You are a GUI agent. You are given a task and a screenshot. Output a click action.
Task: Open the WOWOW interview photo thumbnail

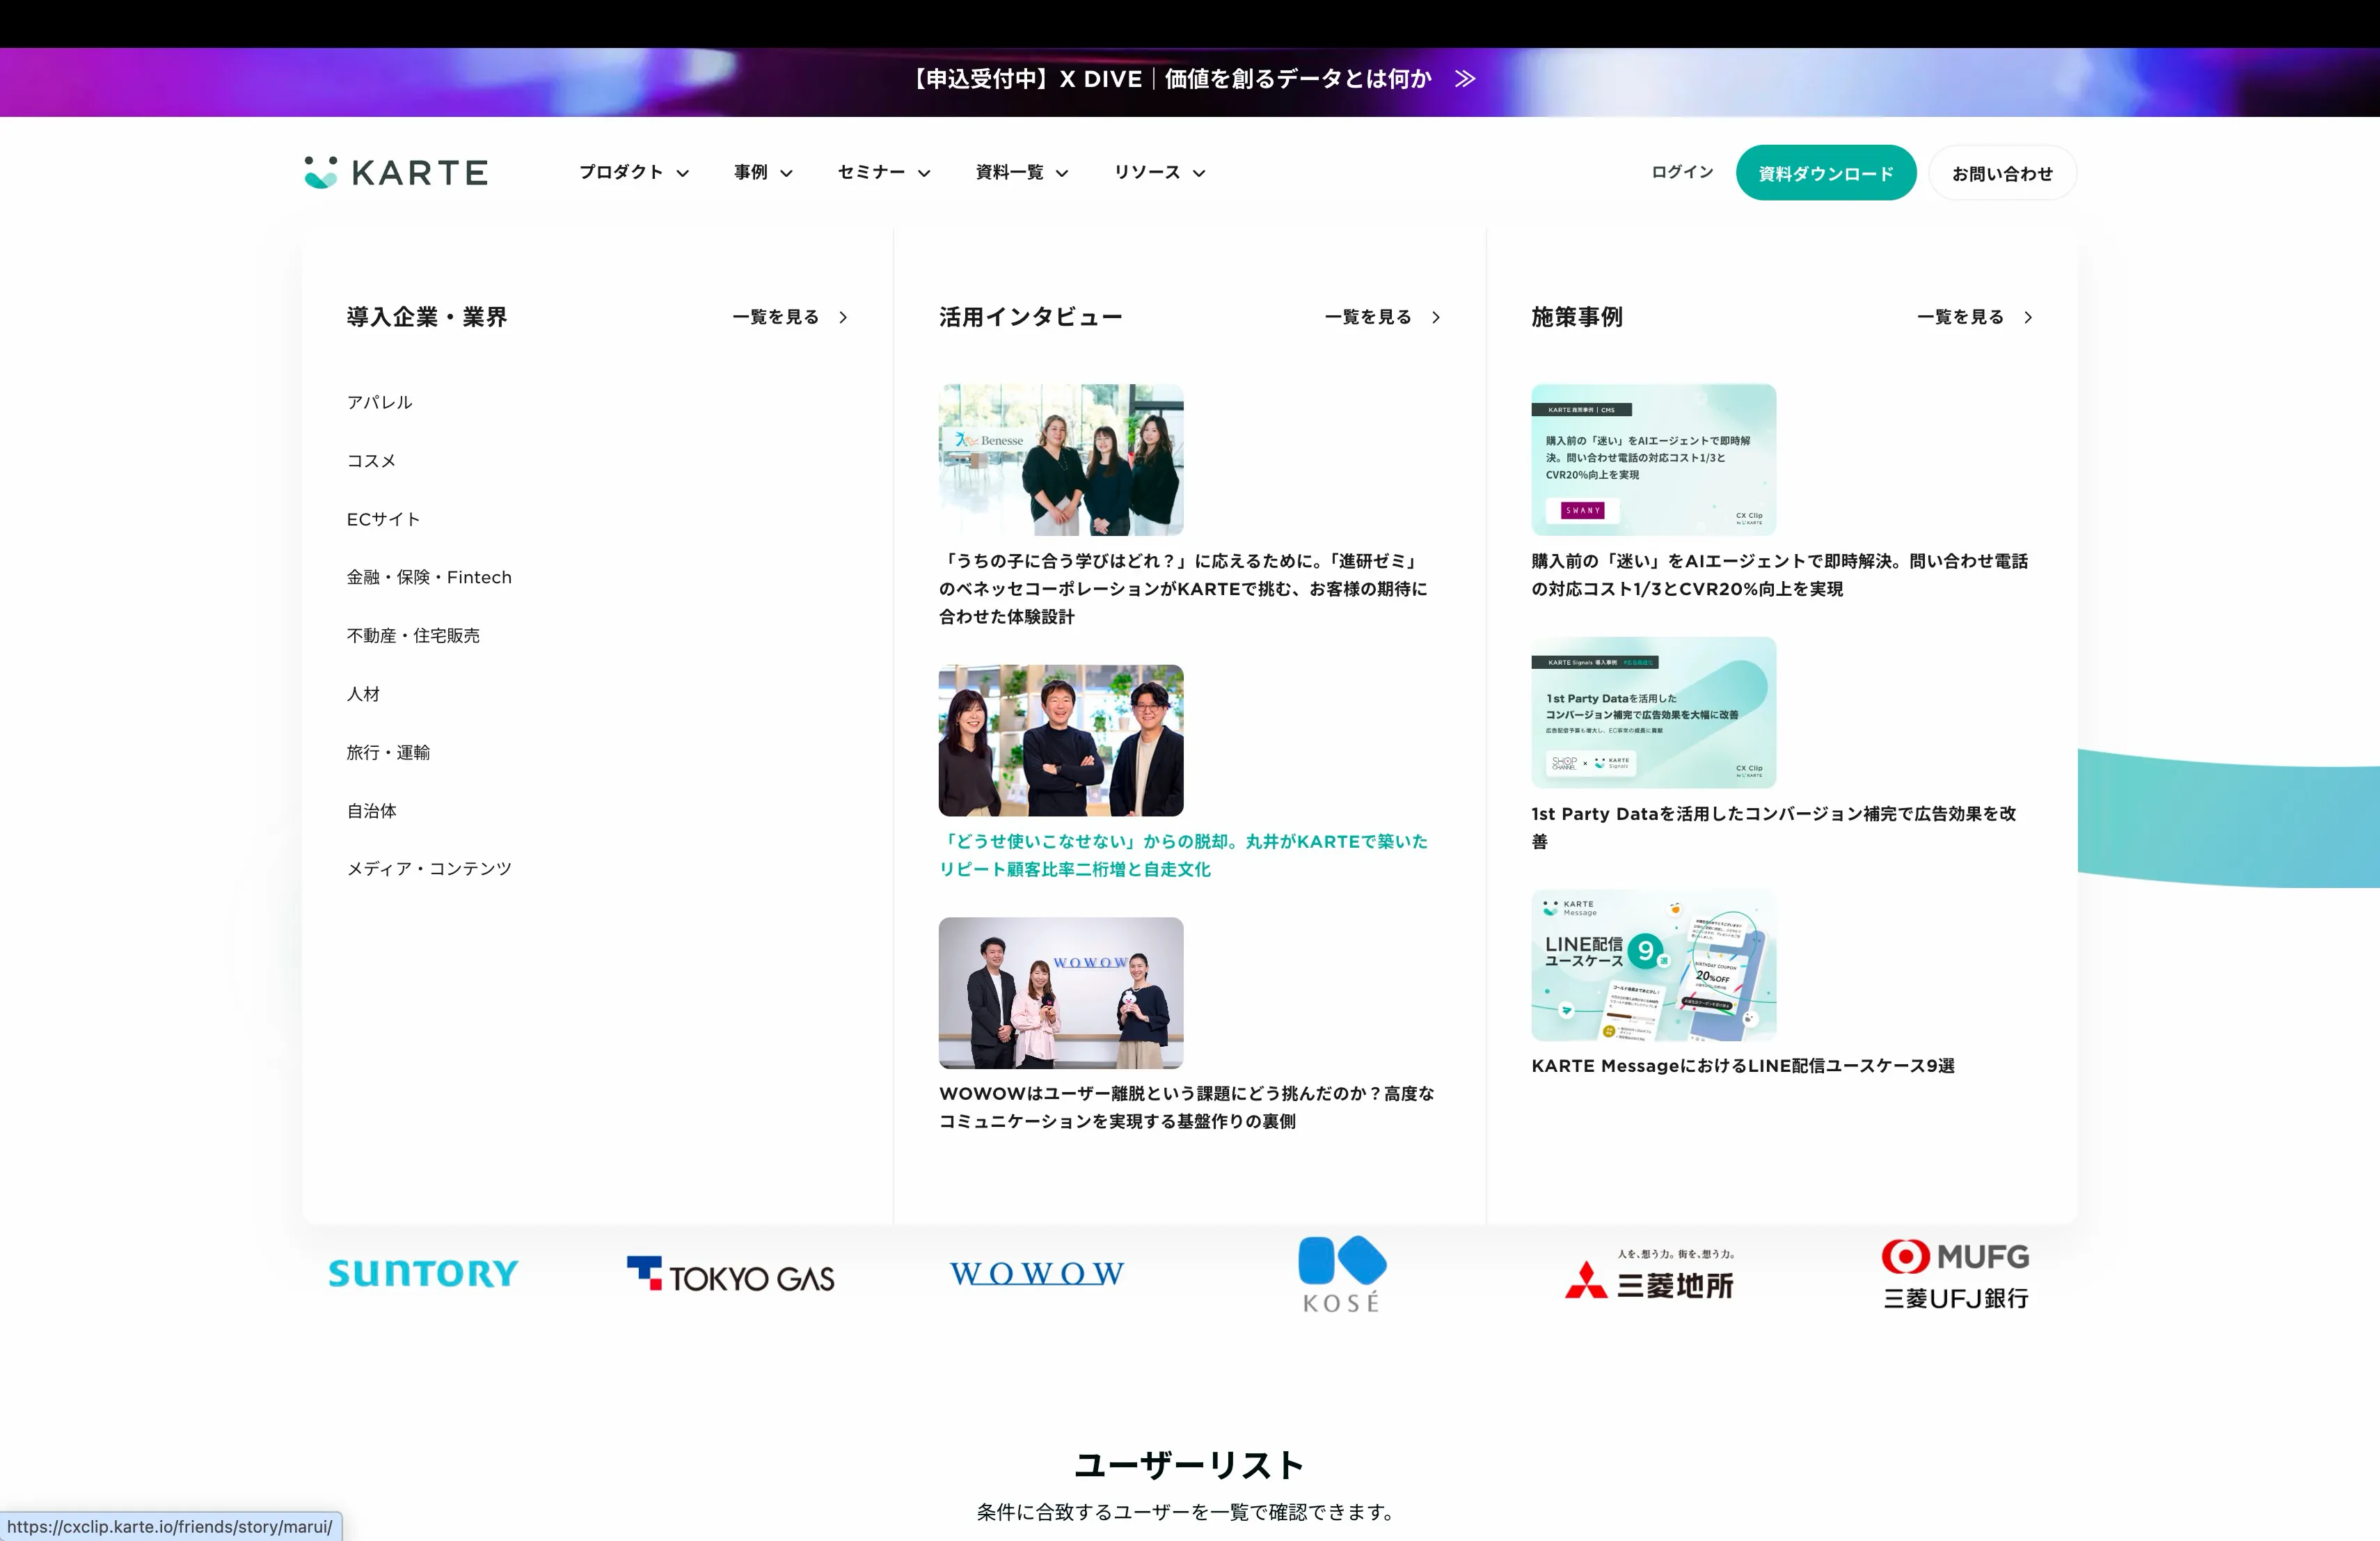pos(1061,993)
